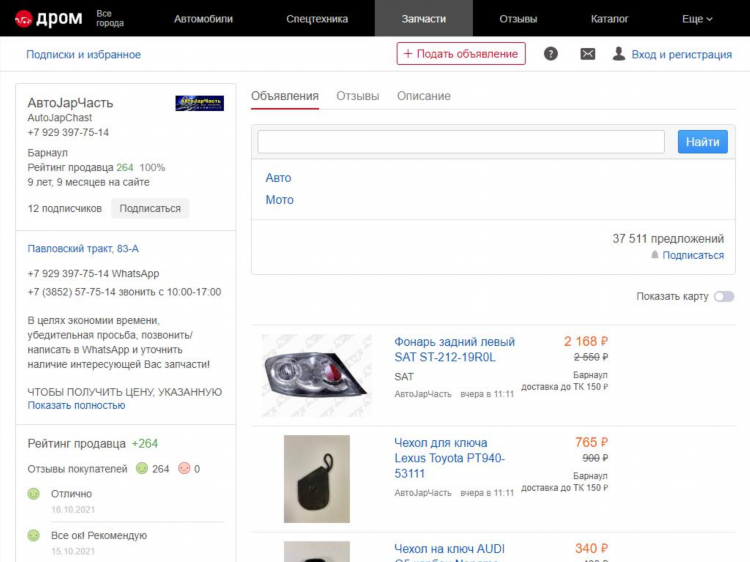Toggle the Показать карту switch
Viewport: 750px width, 562px height.
(724, 297)
